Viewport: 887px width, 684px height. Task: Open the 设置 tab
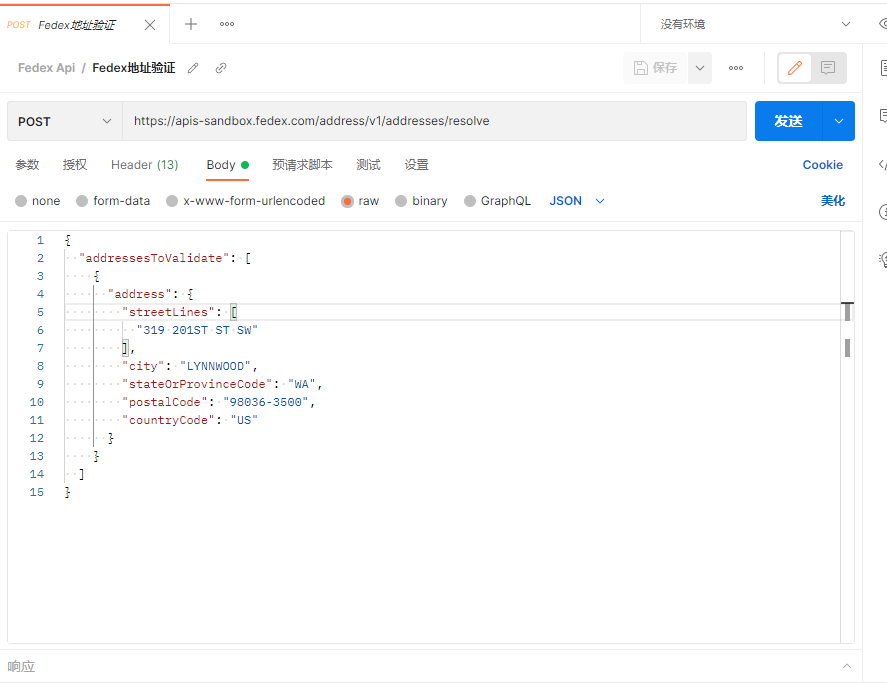click(416, 165)
